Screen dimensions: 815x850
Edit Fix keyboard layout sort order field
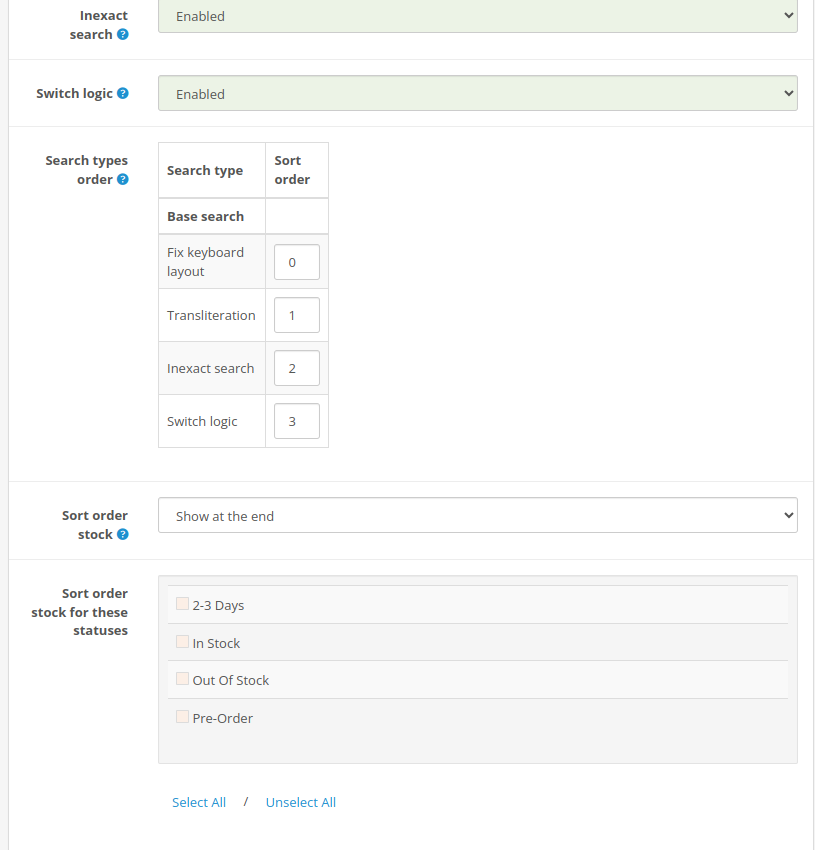pyautogui.click(x=297, y=262)
